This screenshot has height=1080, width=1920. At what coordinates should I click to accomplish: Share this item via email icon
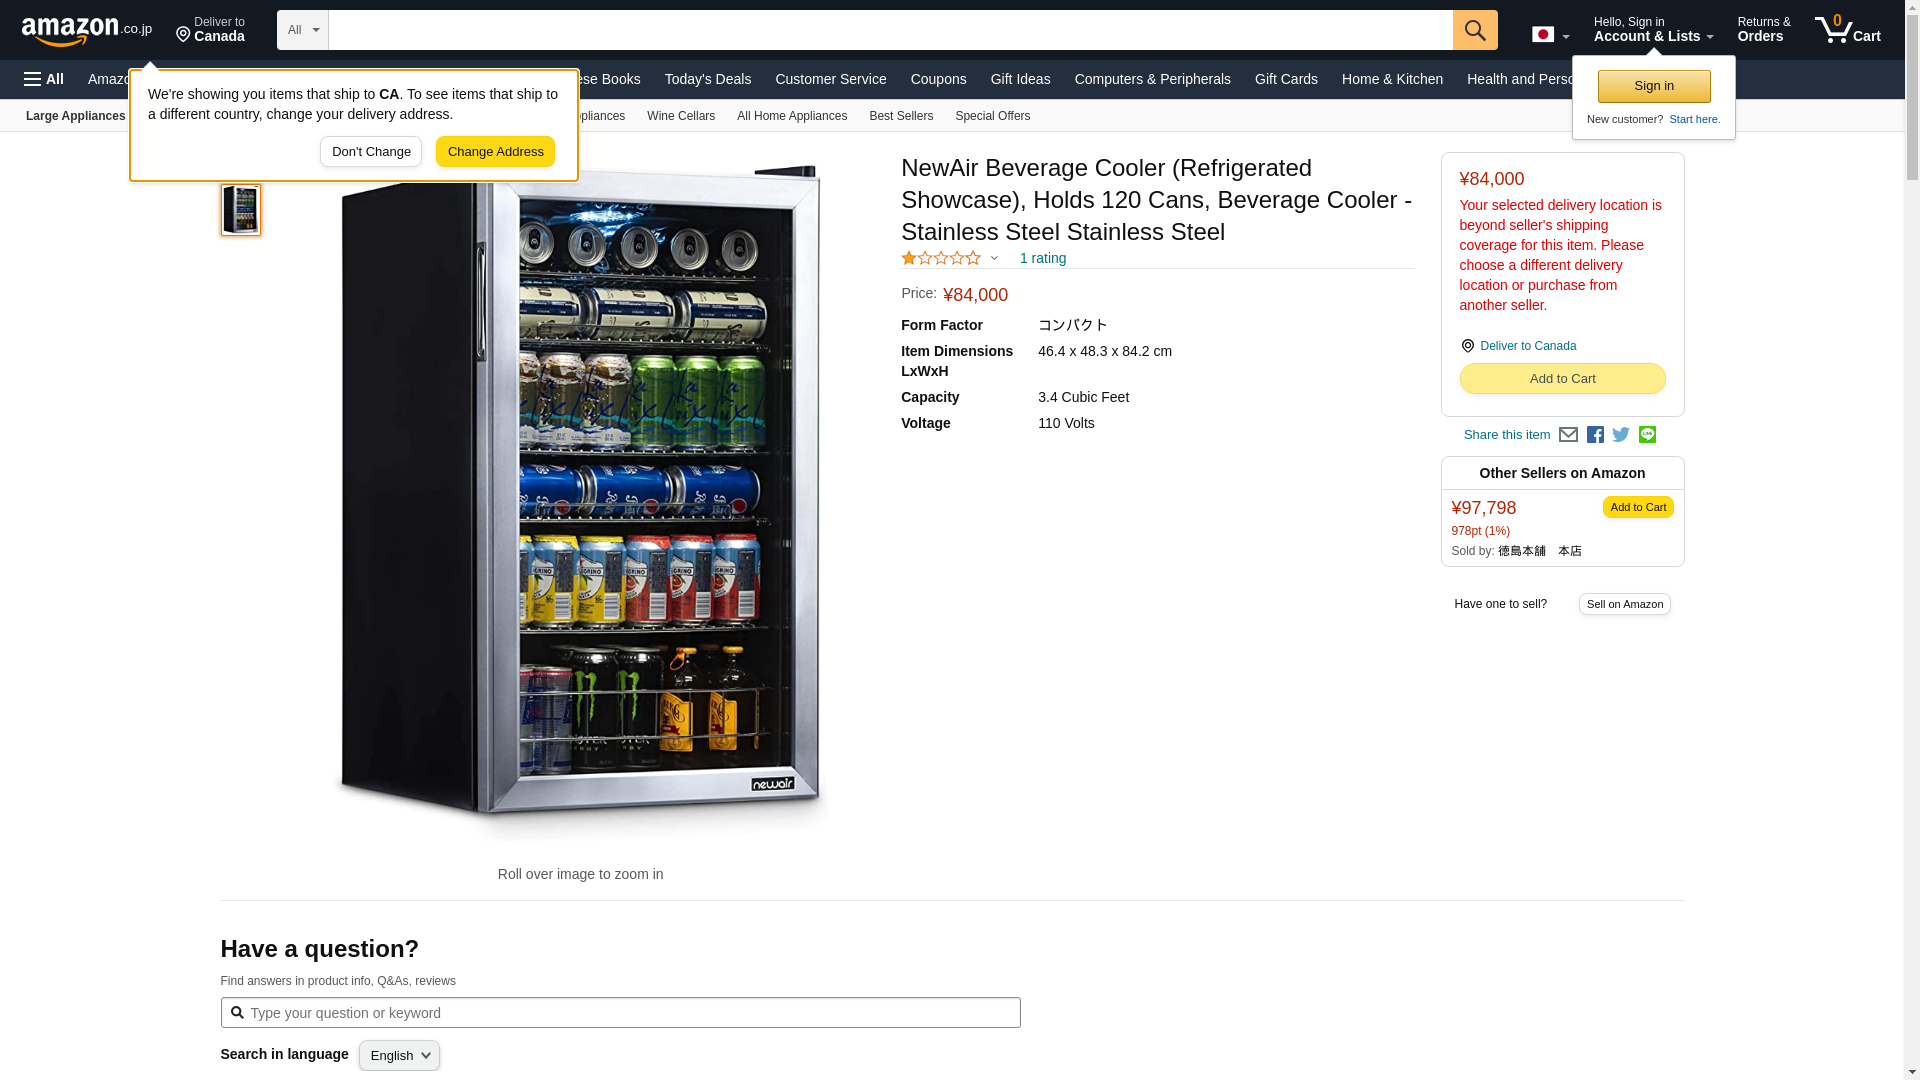[x=1568, y=435]
